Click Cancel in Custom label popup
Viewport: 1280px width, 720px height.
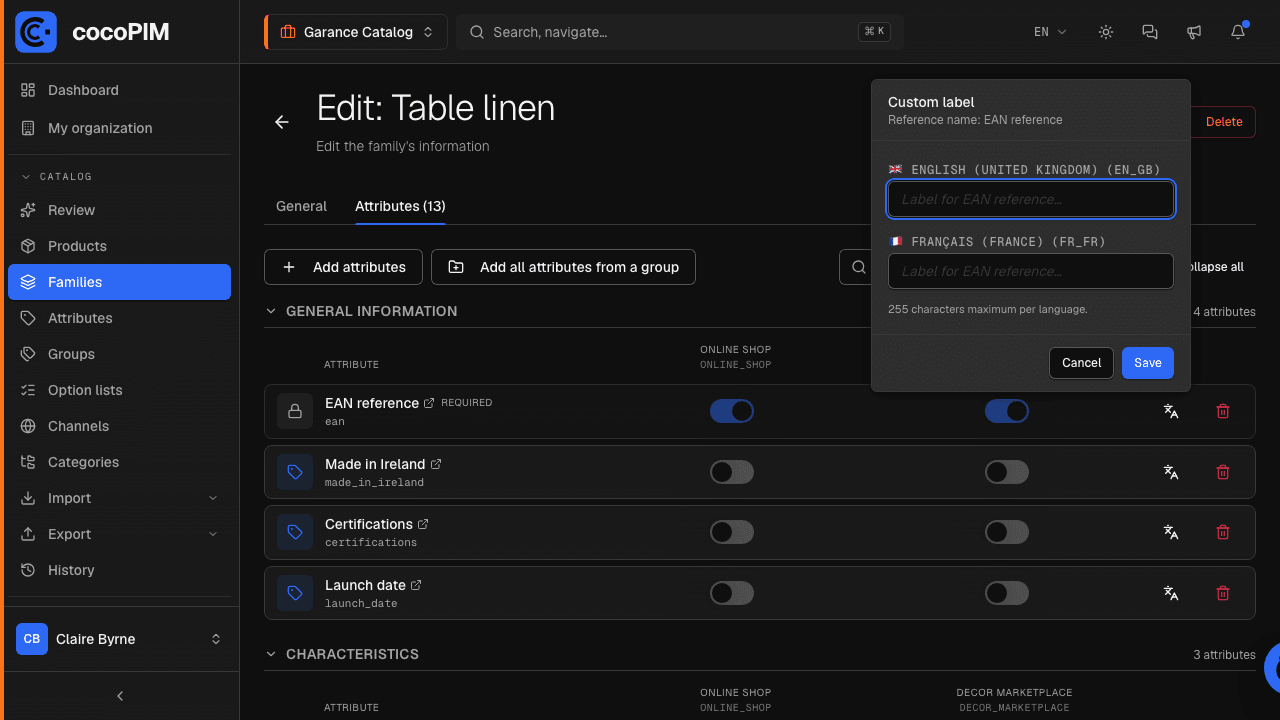[1081, 363]
